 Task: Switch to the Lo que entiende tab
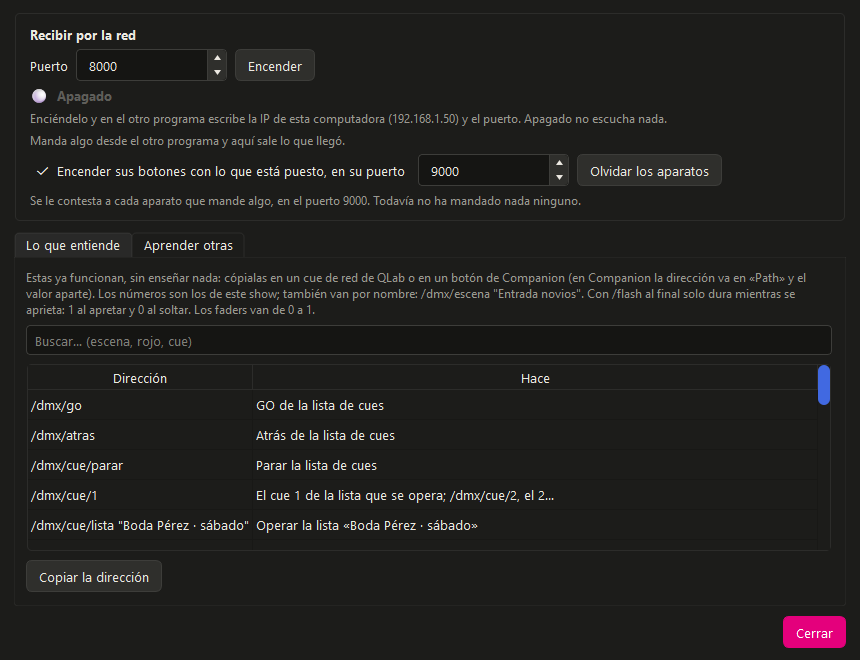73,245
